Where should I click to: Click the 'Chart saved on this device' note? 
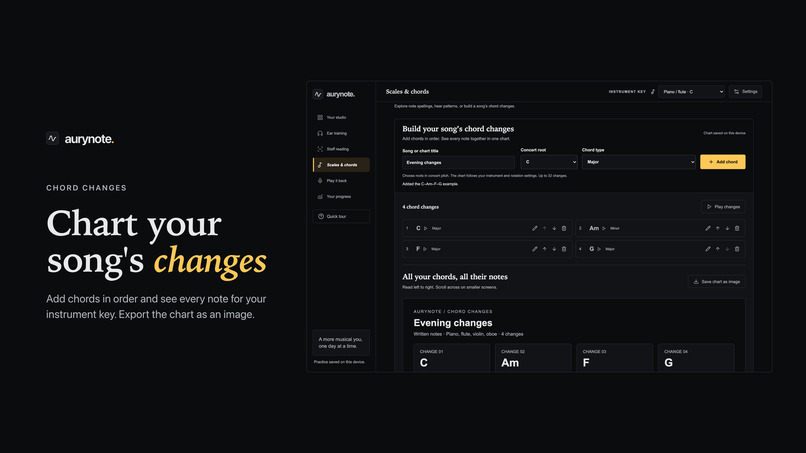pyautogui.click(x=724, y=133)
